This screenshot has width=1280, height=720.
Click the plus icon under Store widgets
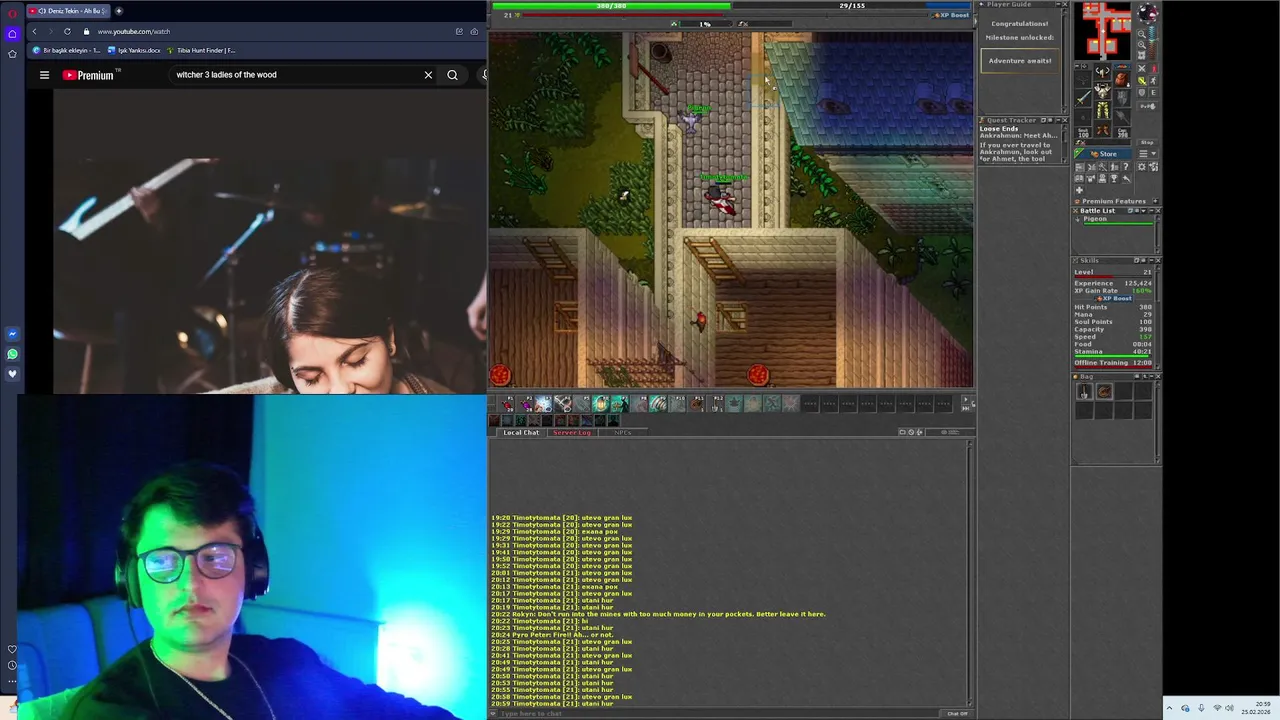1080,190
